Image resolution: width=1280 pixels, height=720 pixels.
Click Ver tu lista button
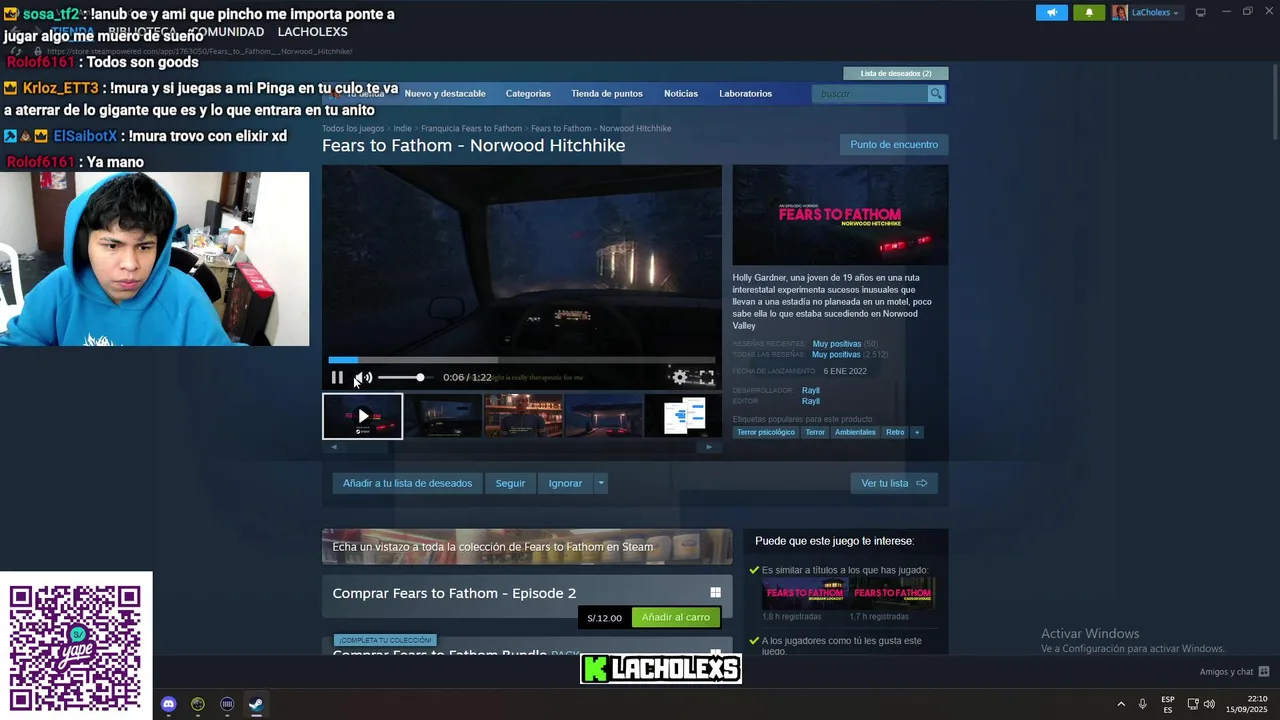coord(894,483)
